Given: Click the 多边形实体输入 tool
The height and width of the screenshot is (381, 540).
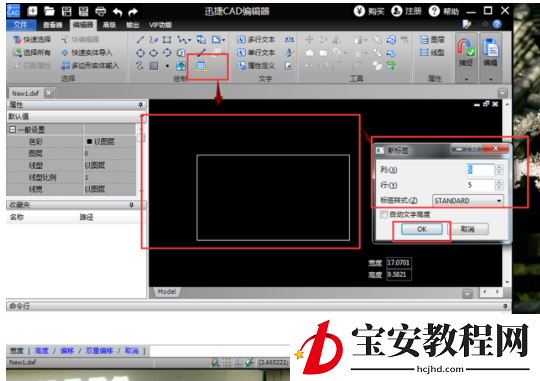Looking at the screenshot, I should coord(90,65).
